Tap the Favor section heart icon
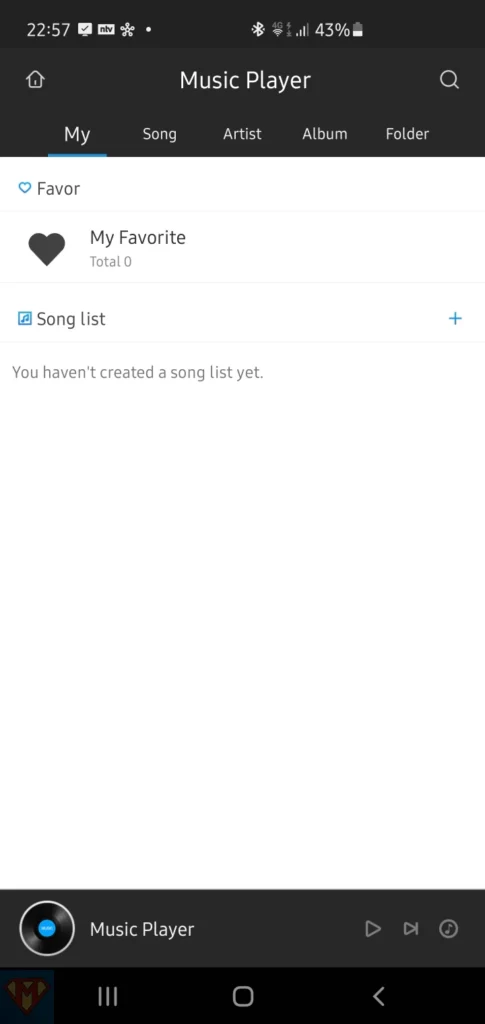This screenshot has height=1024, width=485. (x=25, y=188)
